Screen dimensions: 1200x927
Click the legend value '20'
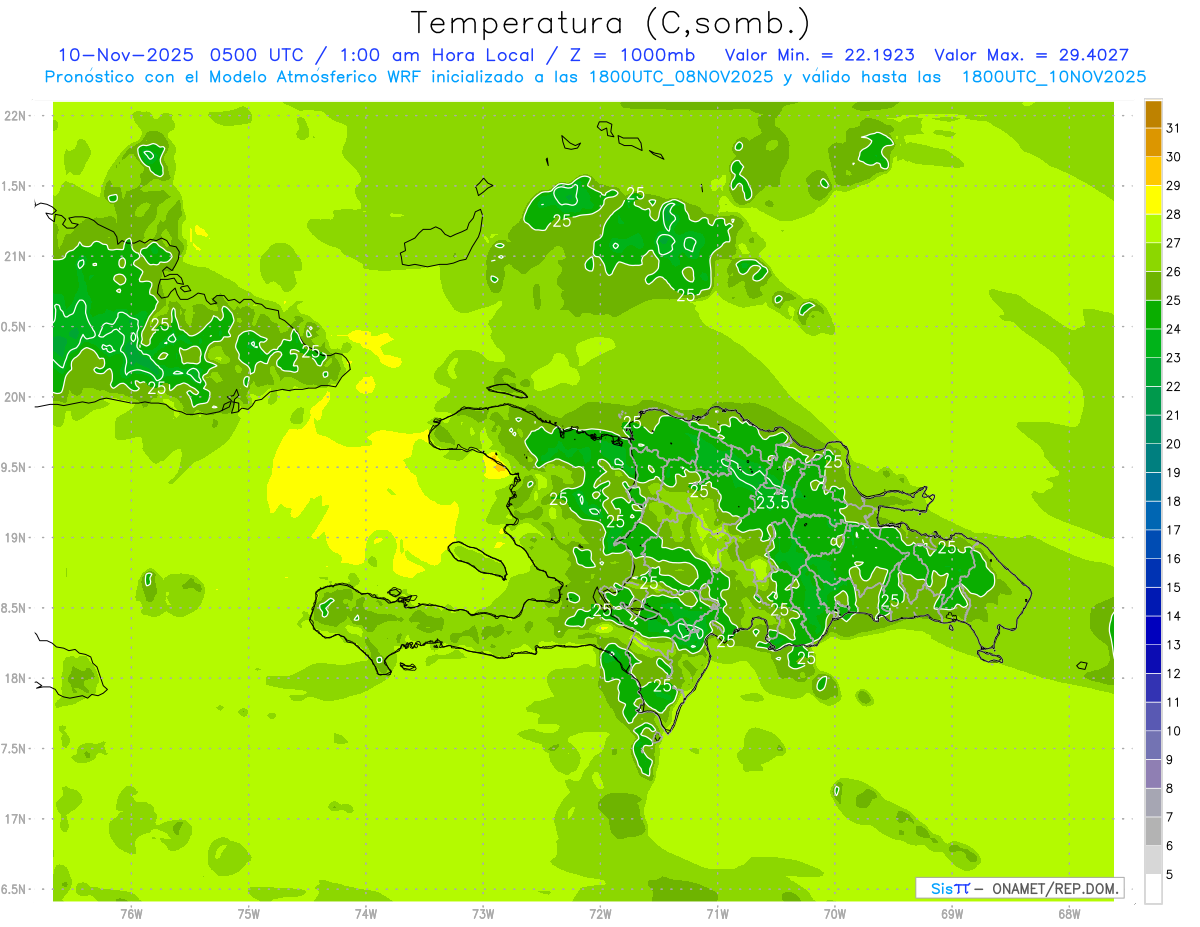pos(1174,444)
